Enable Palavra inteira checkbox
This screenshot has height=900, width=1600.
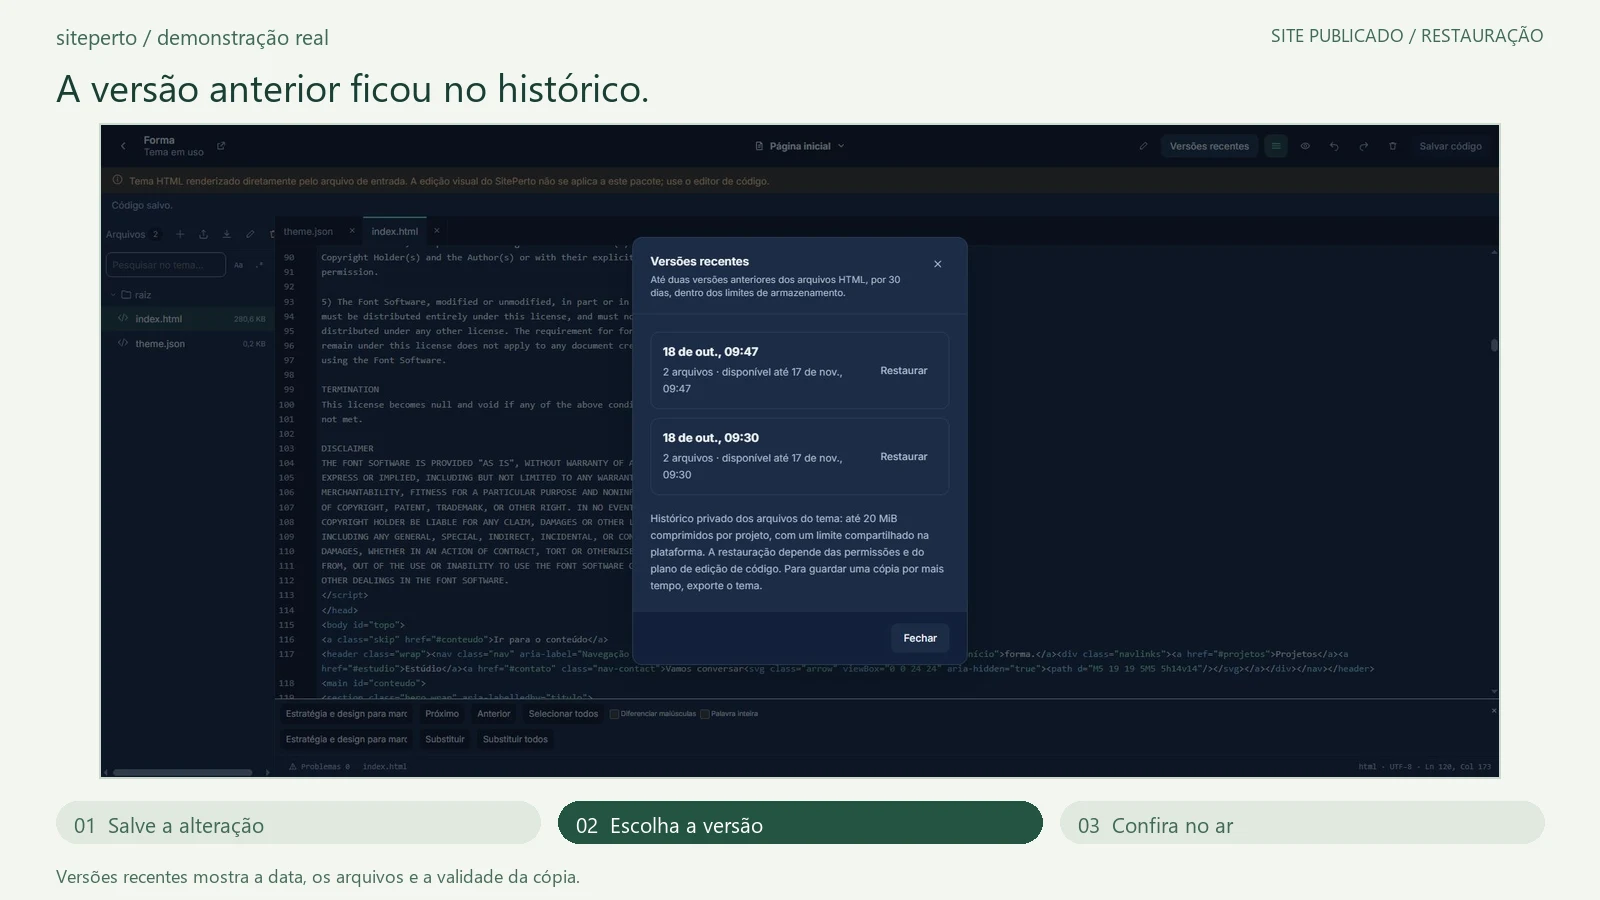pyautogui.click(x=705, y=714)
